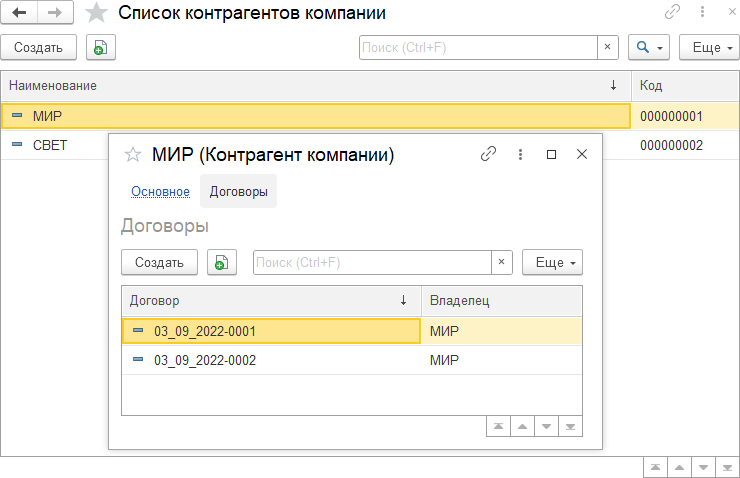Clear the main window search field
Screen dimensions: 740x478
(x=607, y=47)
